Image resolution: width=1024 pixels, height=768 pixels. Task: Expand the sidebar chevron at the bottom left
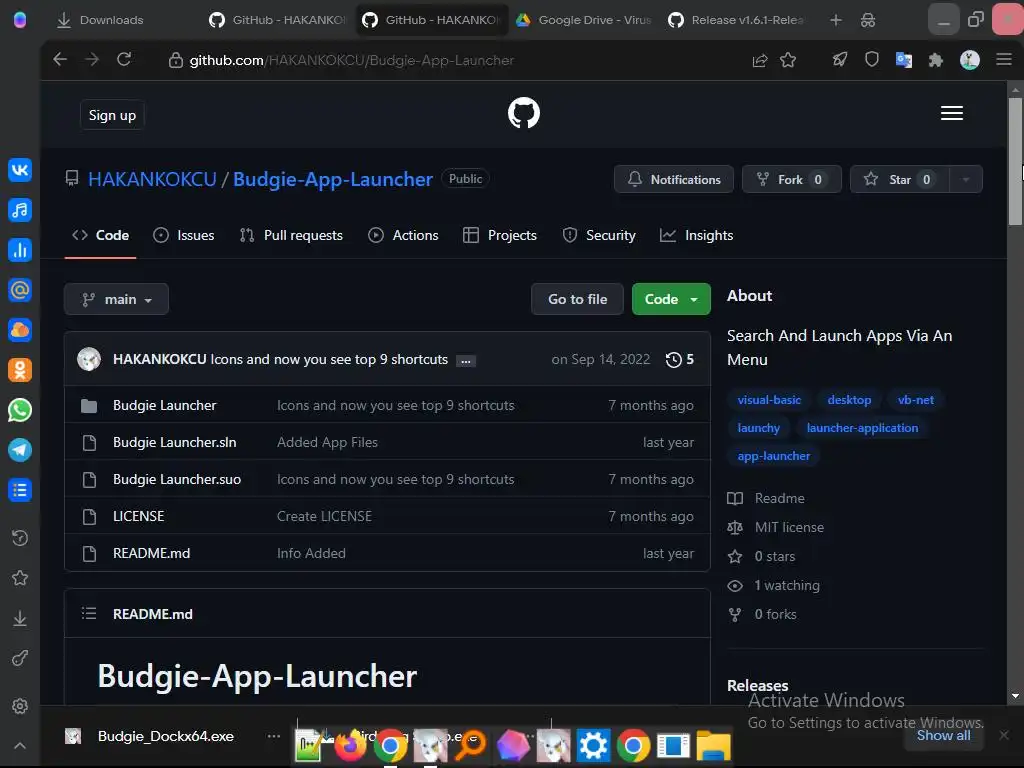tap(20, 745)
